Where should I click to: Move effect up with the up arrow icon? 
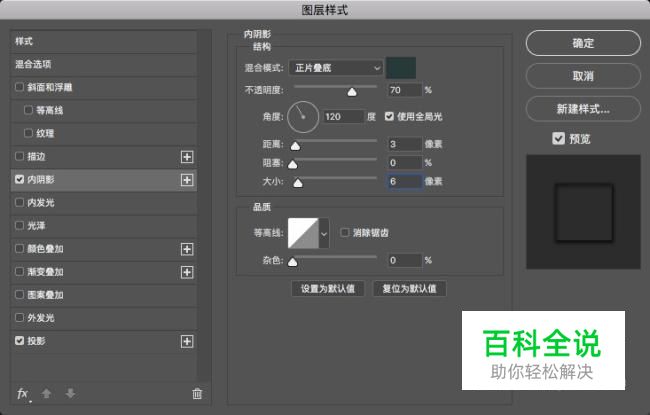pos(46,393)
